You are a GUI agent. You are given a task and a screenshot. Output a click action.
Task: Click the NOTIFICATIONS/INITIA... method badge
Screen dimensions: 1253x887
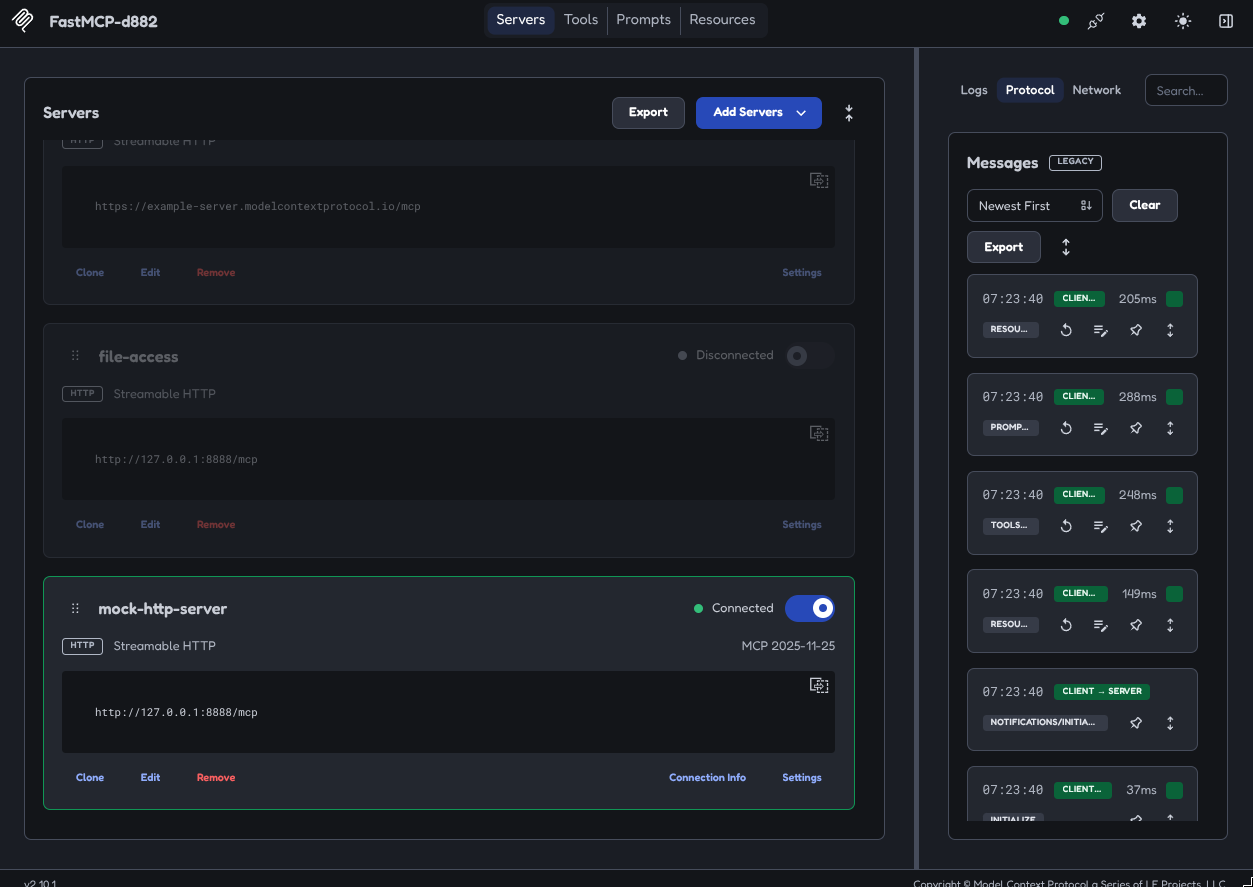click(1045, 723)
